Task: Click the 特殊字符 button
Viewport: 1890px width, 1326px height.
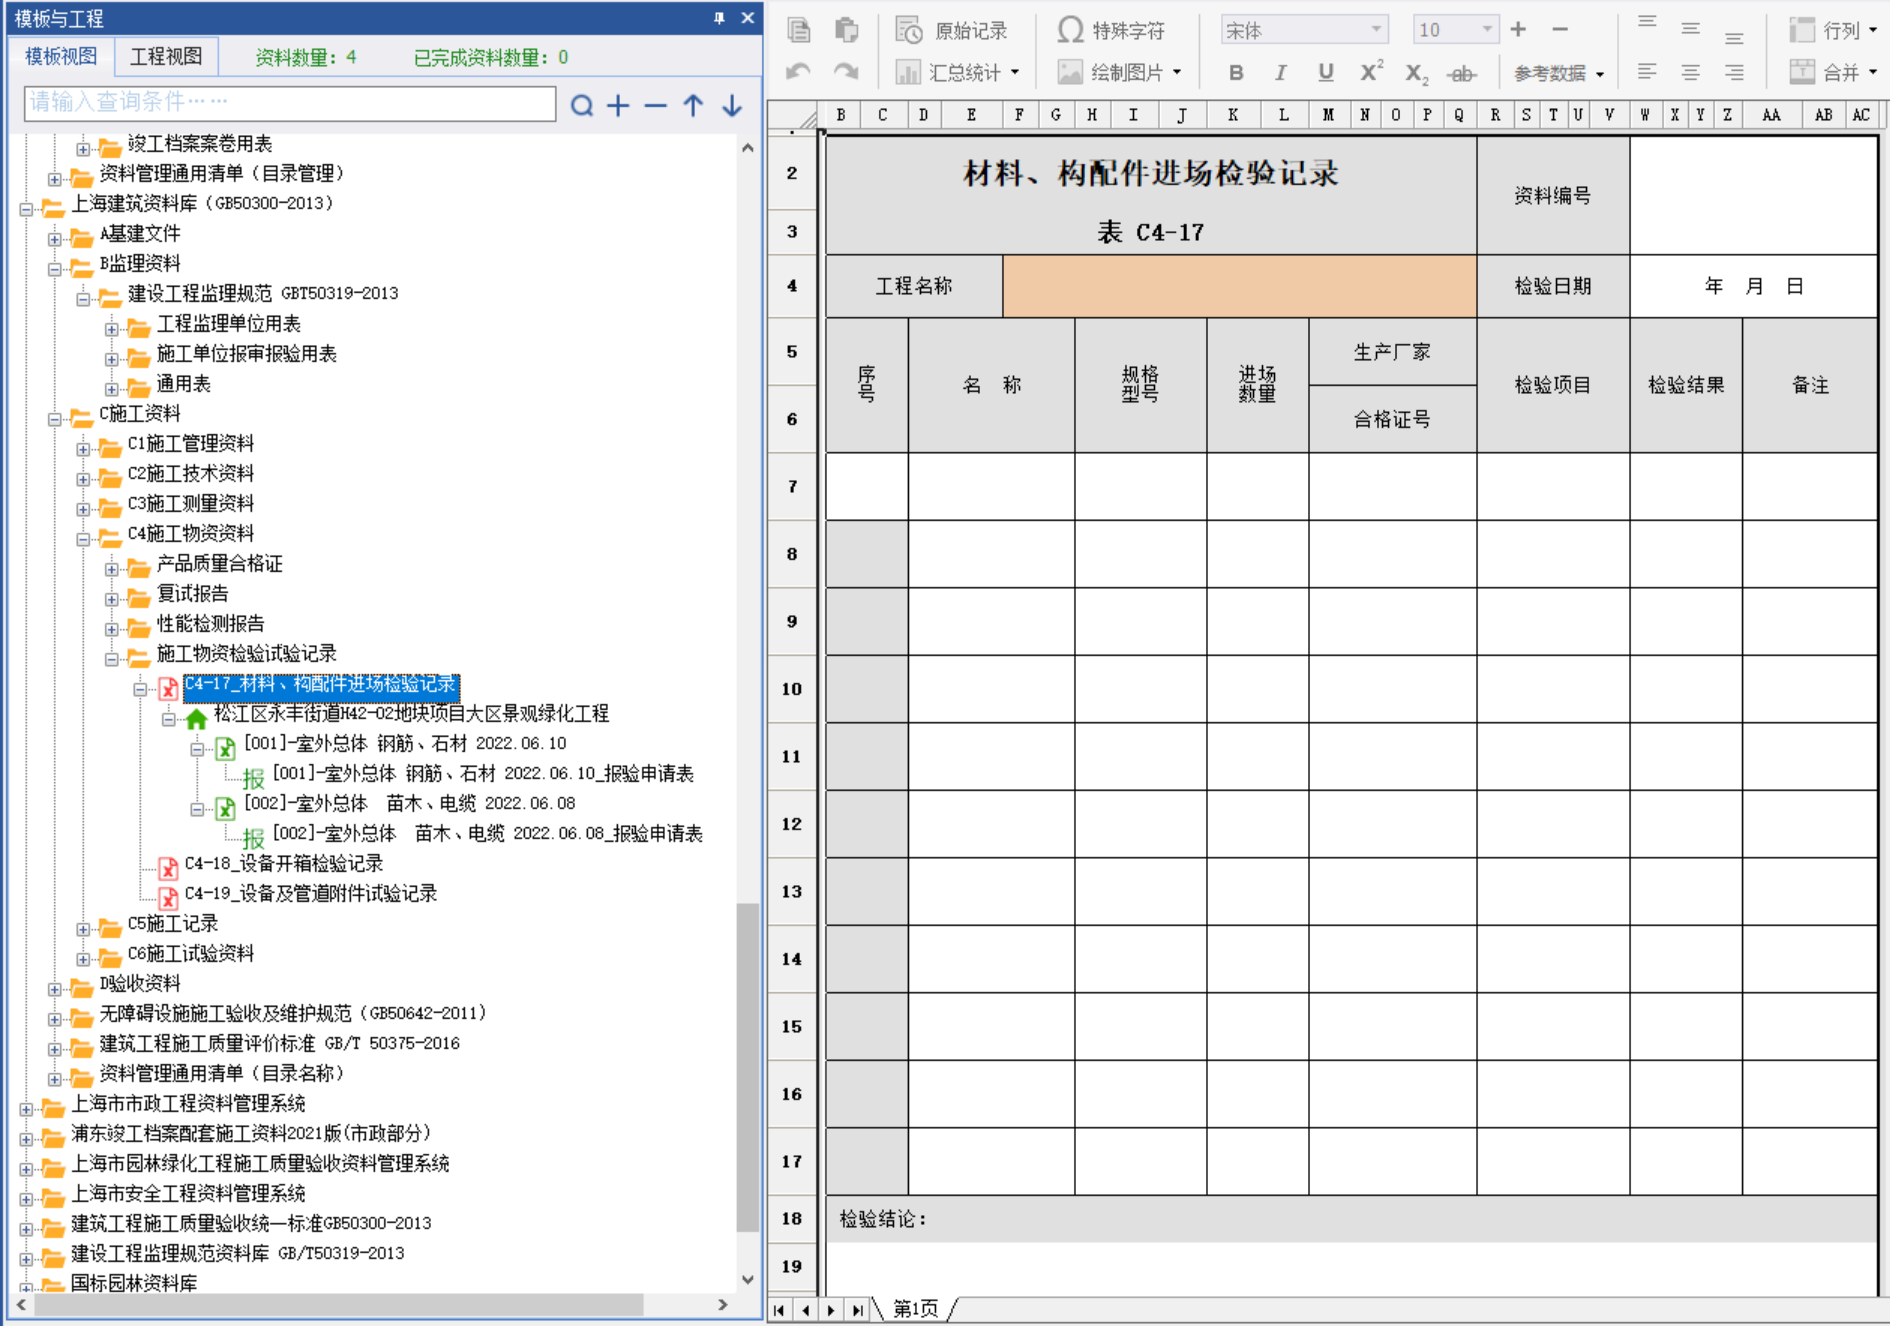Action: [x=1111, y=30]
